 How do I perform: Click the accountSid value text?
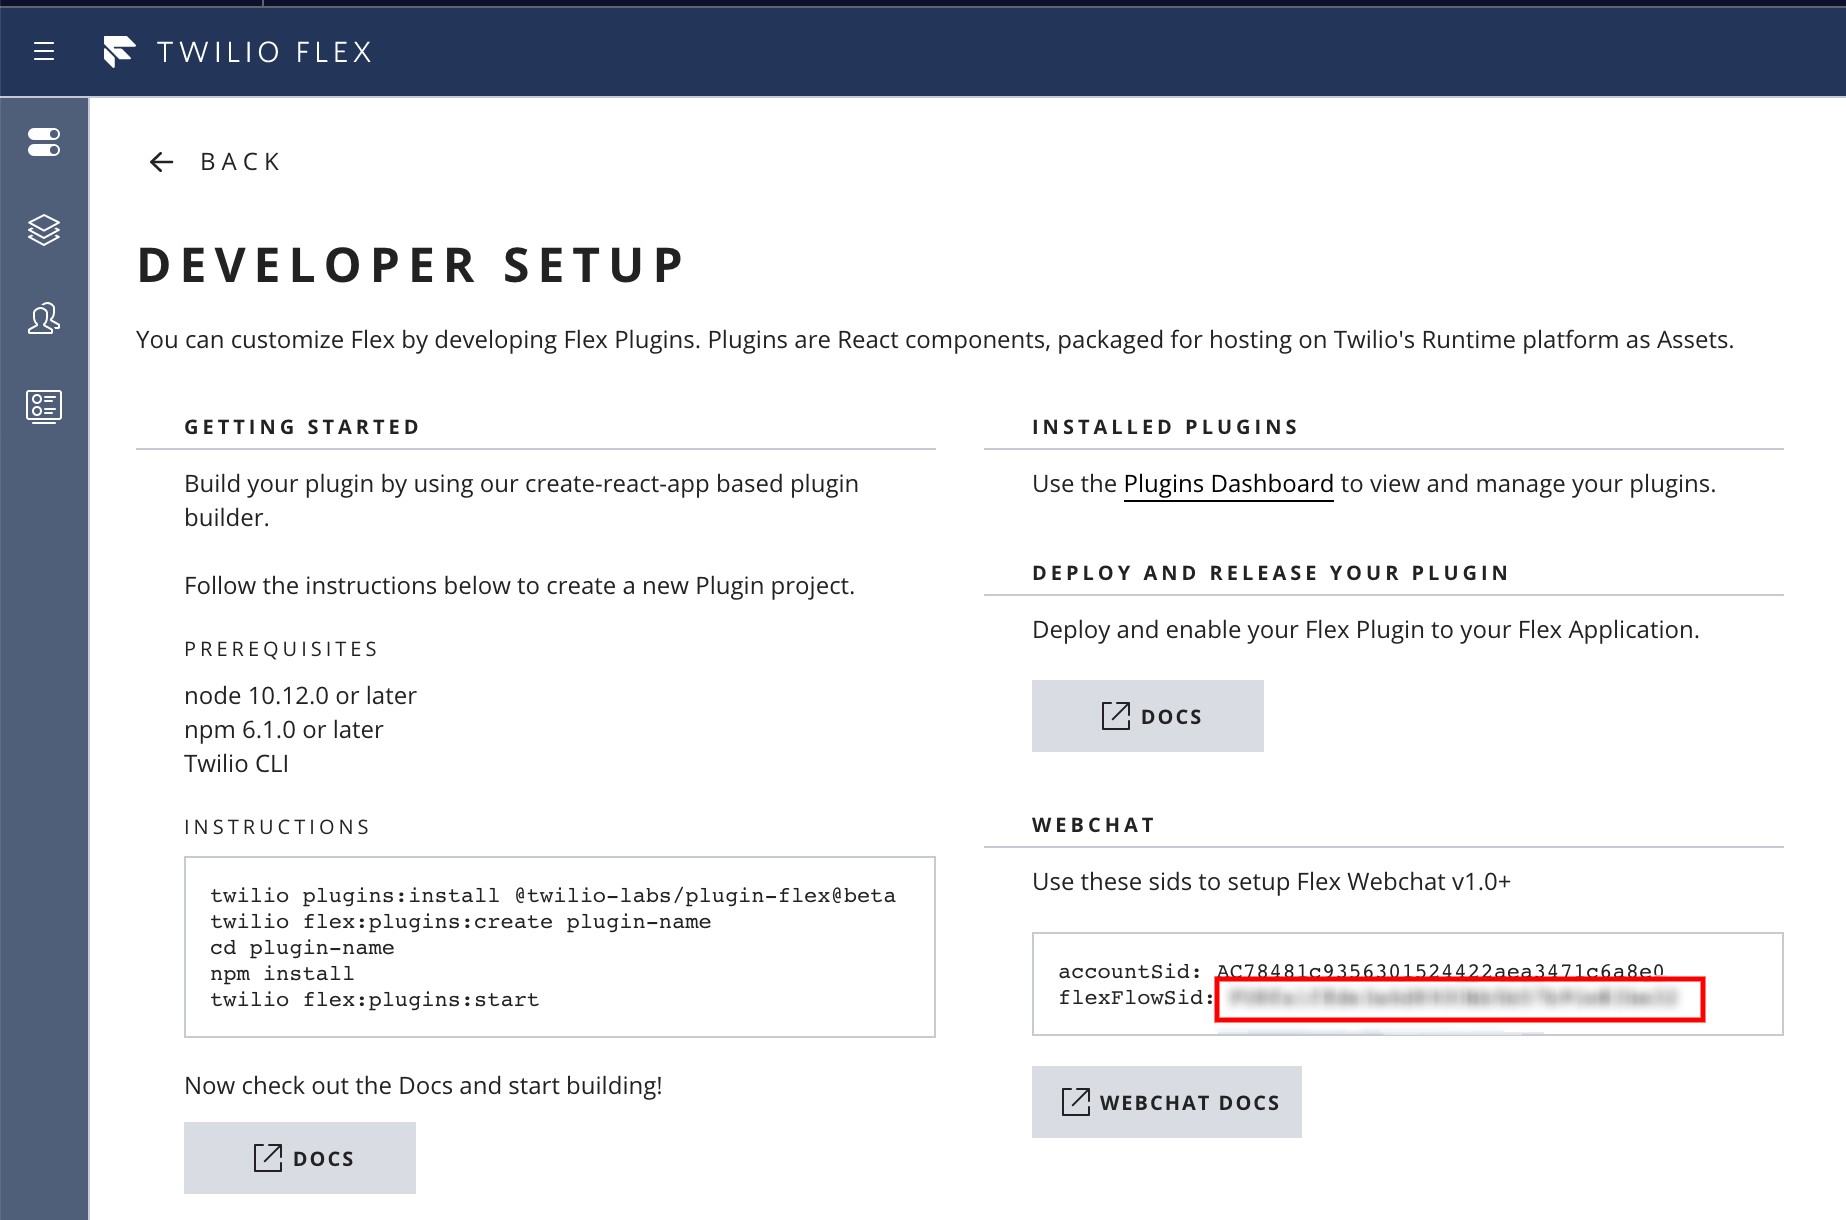[1440, 971]
